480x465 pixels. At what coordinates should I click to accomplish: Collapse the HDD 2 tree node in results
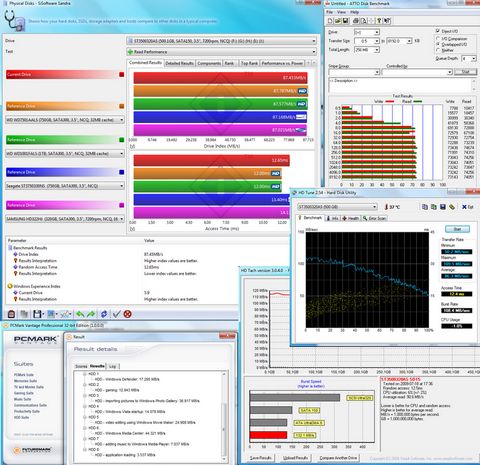click(x=85, y=385)
